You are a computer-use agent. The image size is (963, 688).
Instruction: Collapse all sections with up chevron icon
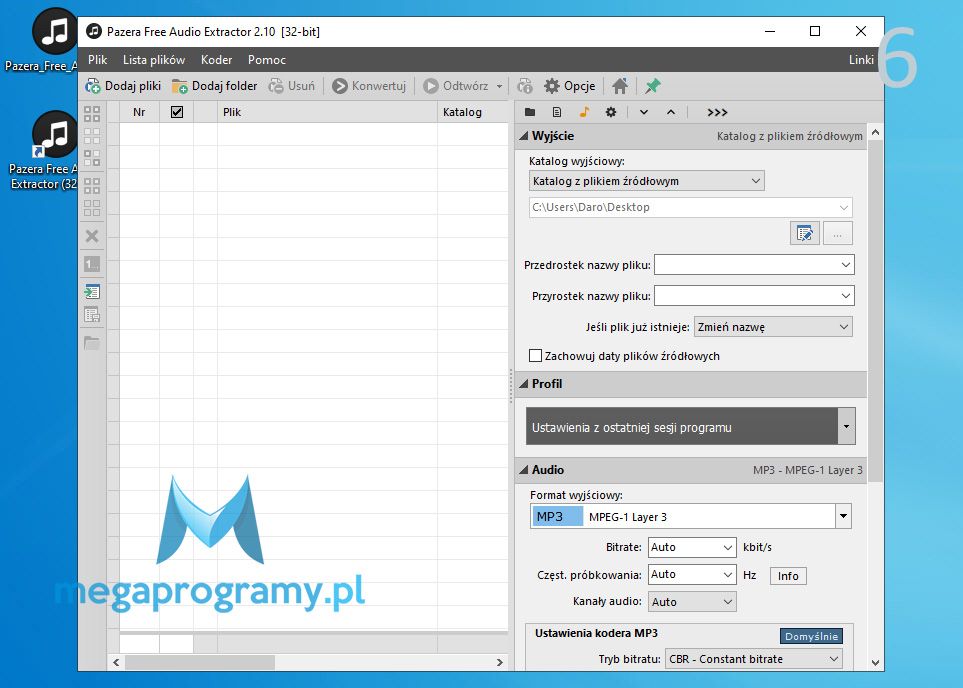pos(671,112)
